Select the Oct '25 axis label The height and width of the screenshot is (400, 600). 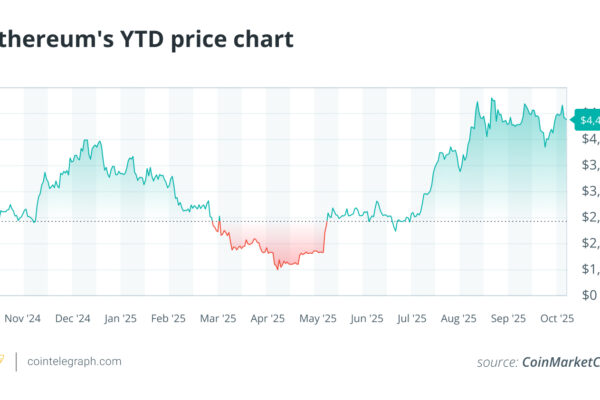555,319
